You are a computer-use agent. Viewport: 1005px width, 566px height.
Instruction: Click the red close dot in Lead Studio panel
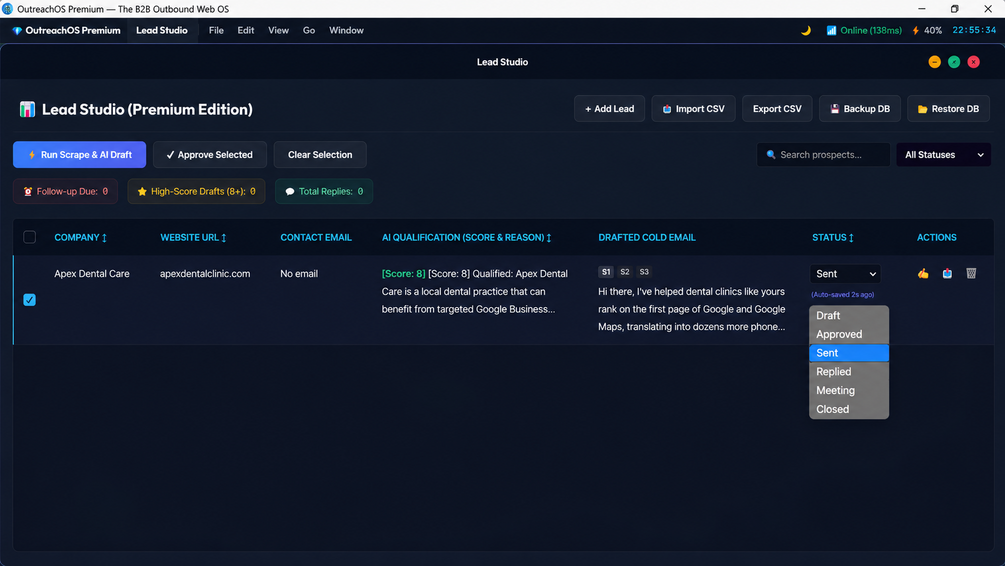pyautogui.click(x=974, y=62)
